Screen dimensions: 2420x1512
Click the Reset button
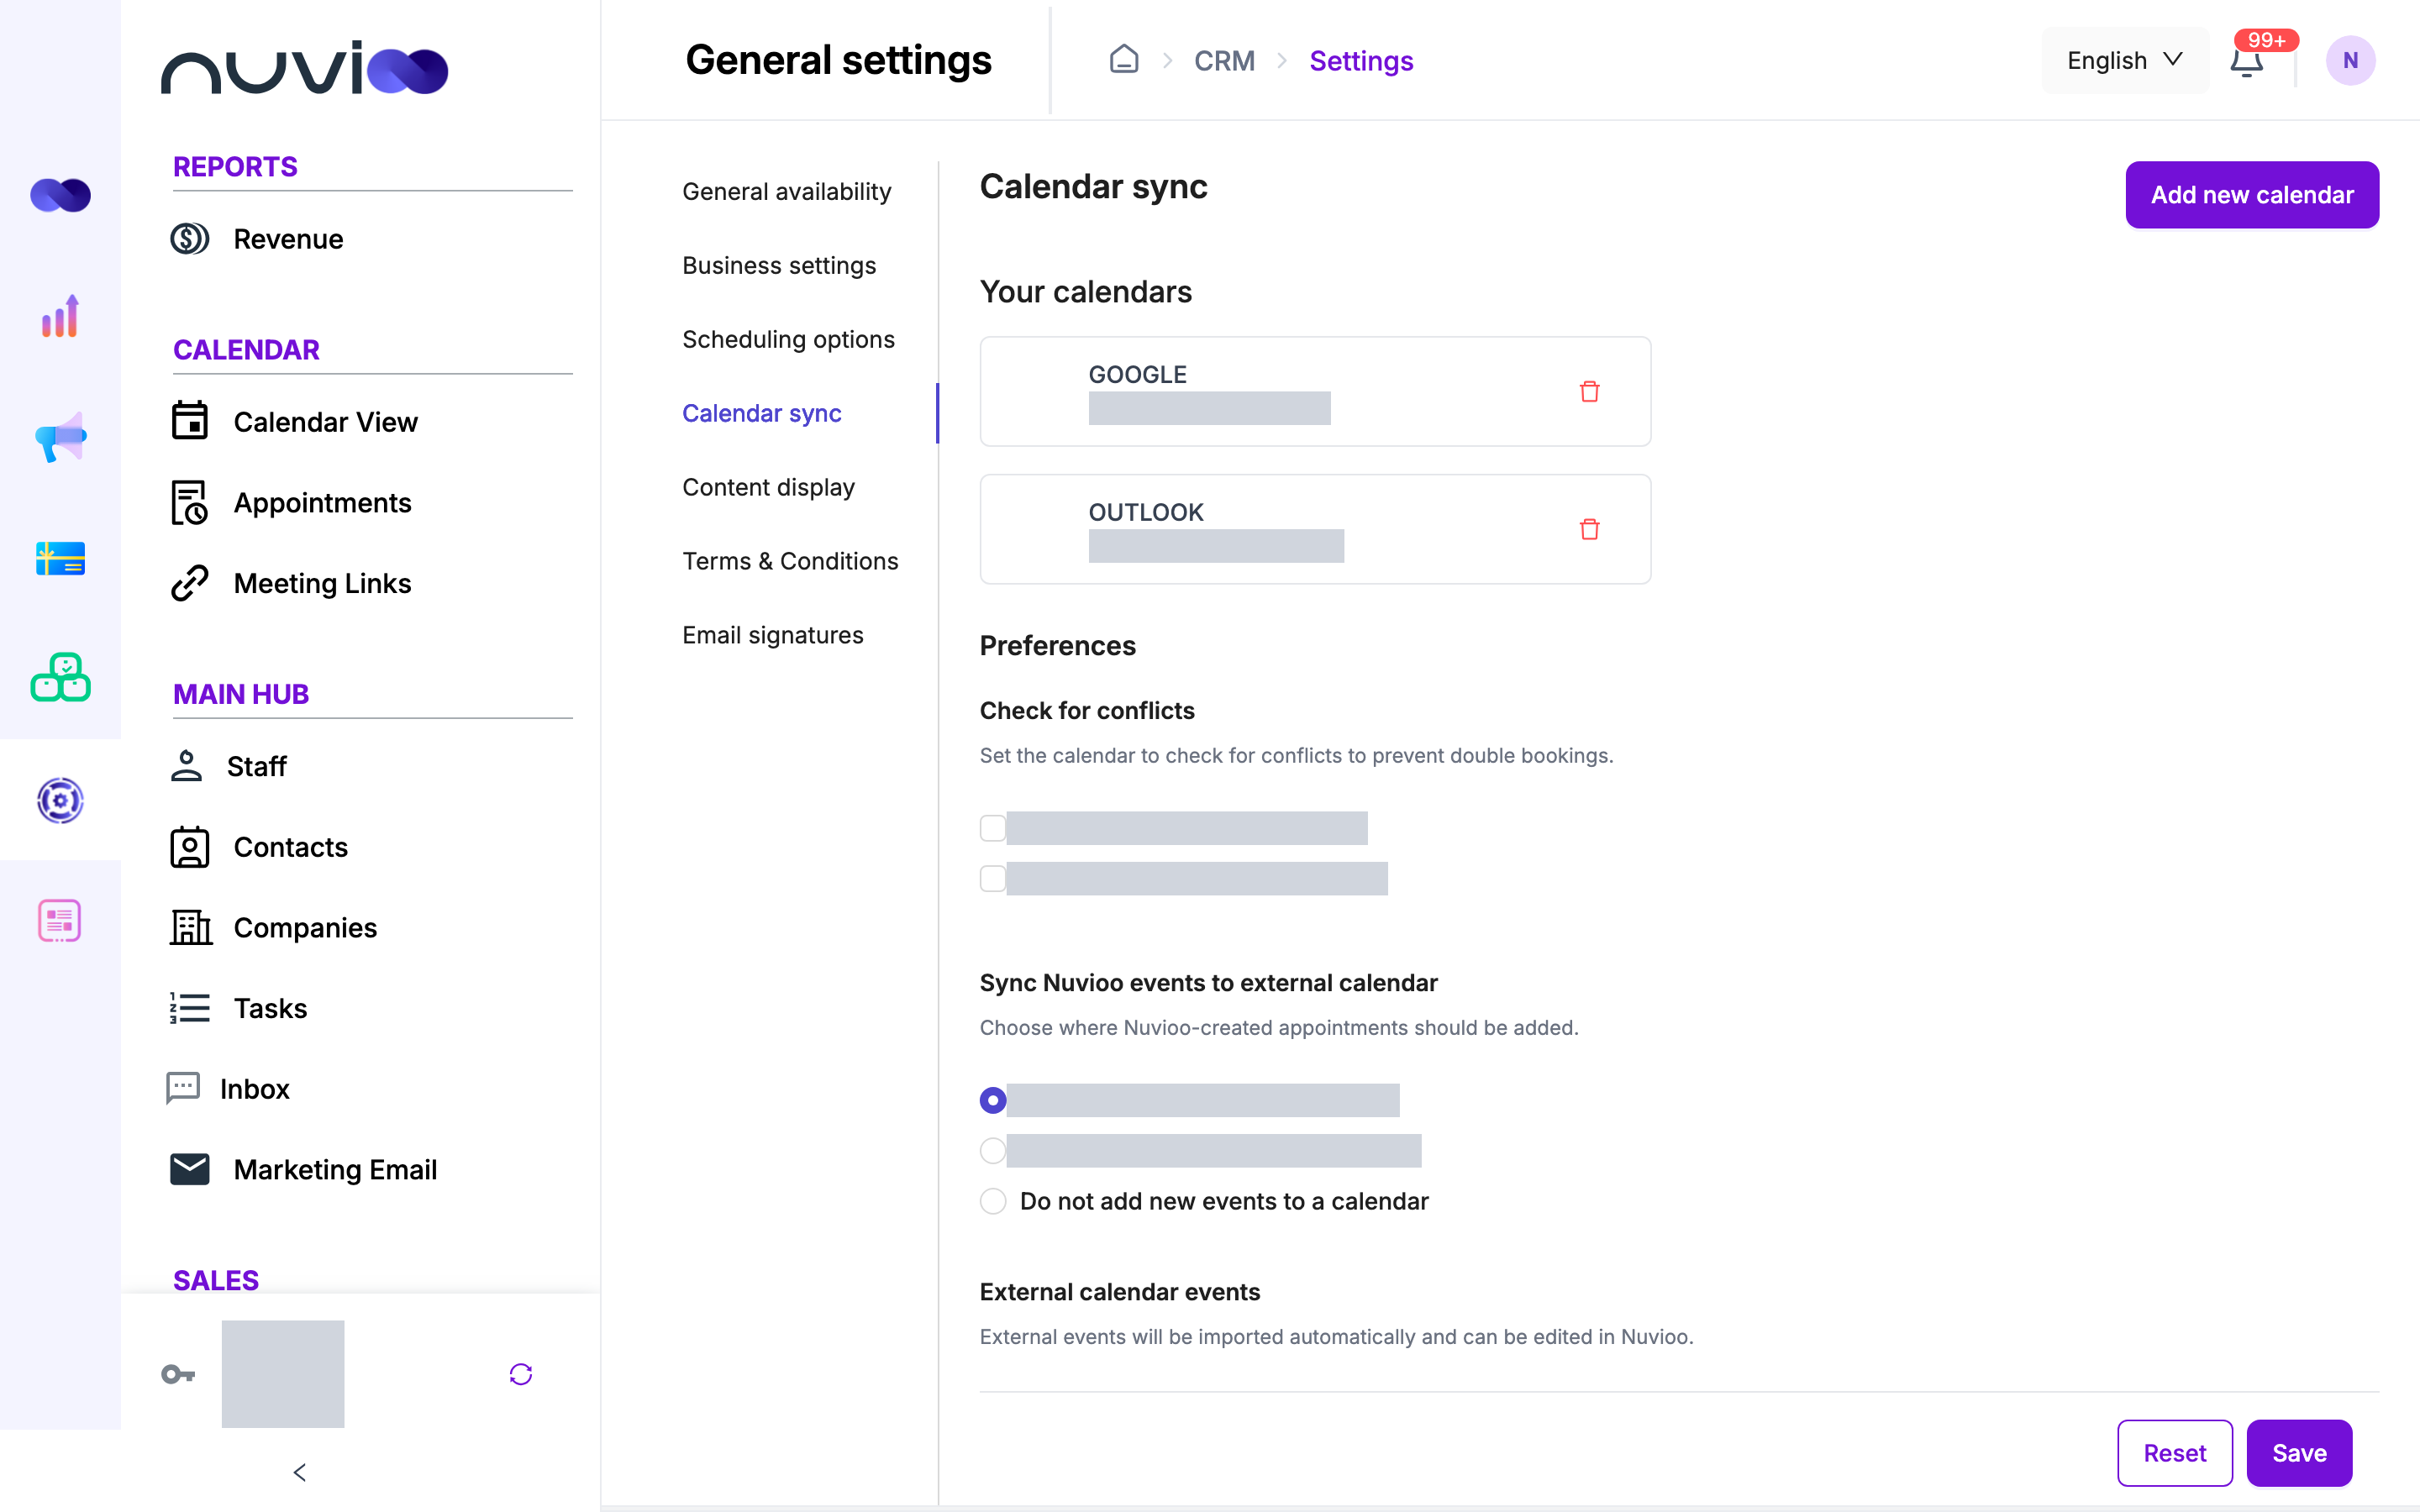click(x=2174, y=1453)
